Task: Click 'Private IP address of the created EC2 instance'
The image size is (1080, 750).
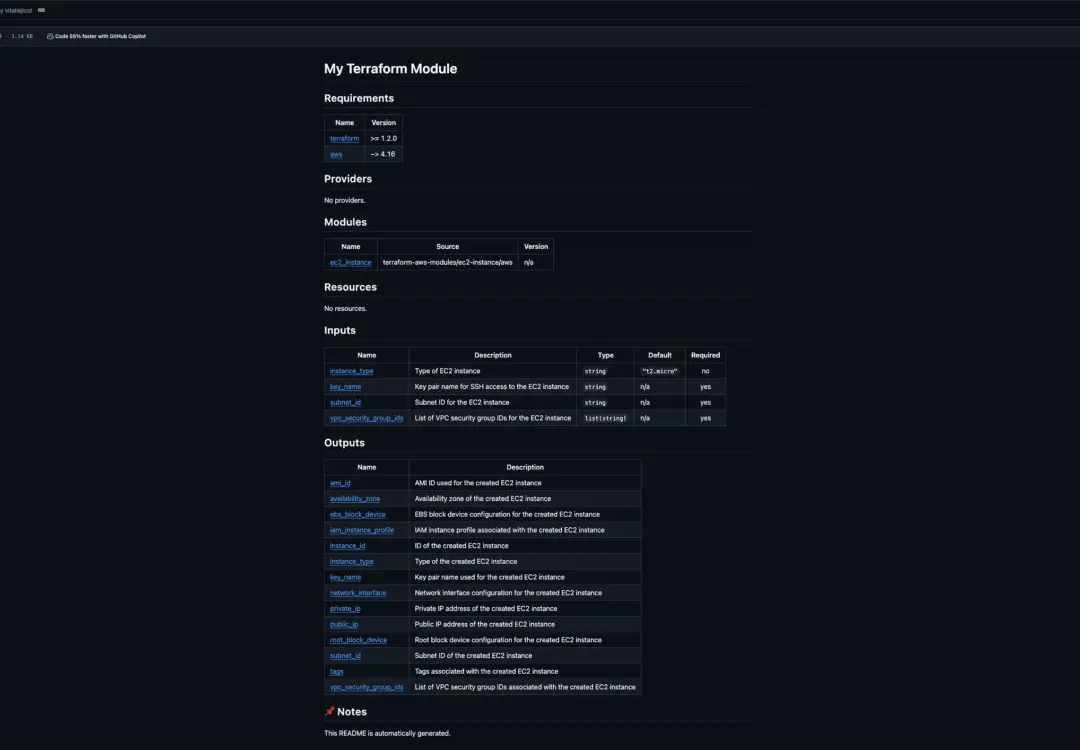Action: (x=486, y=609)
